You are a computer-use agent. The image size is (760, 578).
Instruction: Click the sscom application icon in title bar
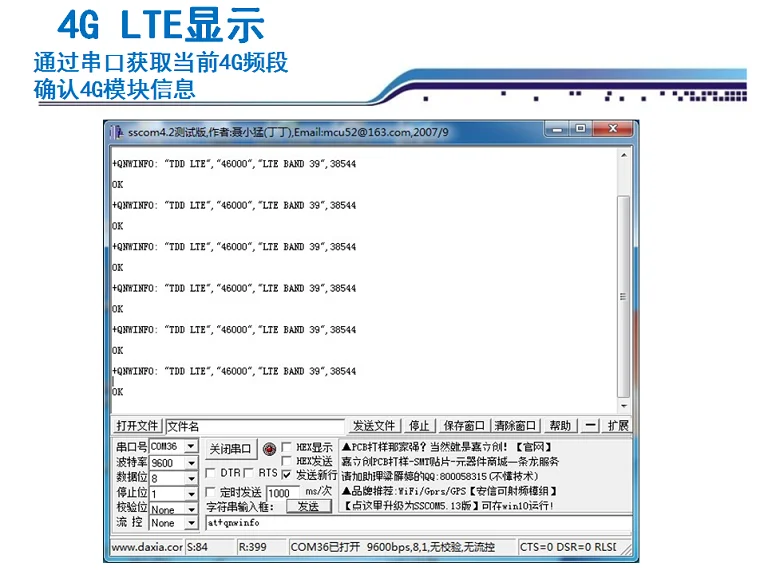click(x=116, y=132)
